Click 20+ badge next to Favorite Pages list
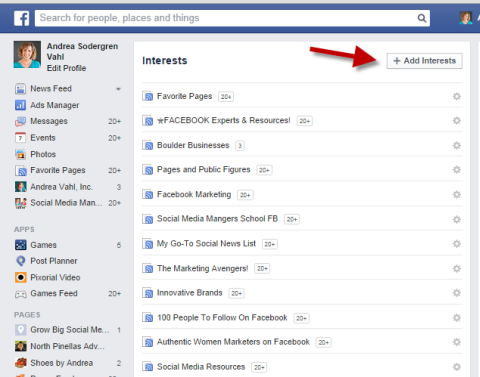Viewport: 480px width, 377px height. click(x=226, y=97)
